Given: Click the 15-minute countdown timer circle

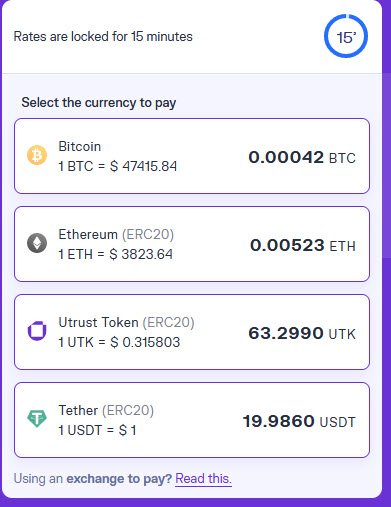Looking at the screenshot, I should point(346,36).
